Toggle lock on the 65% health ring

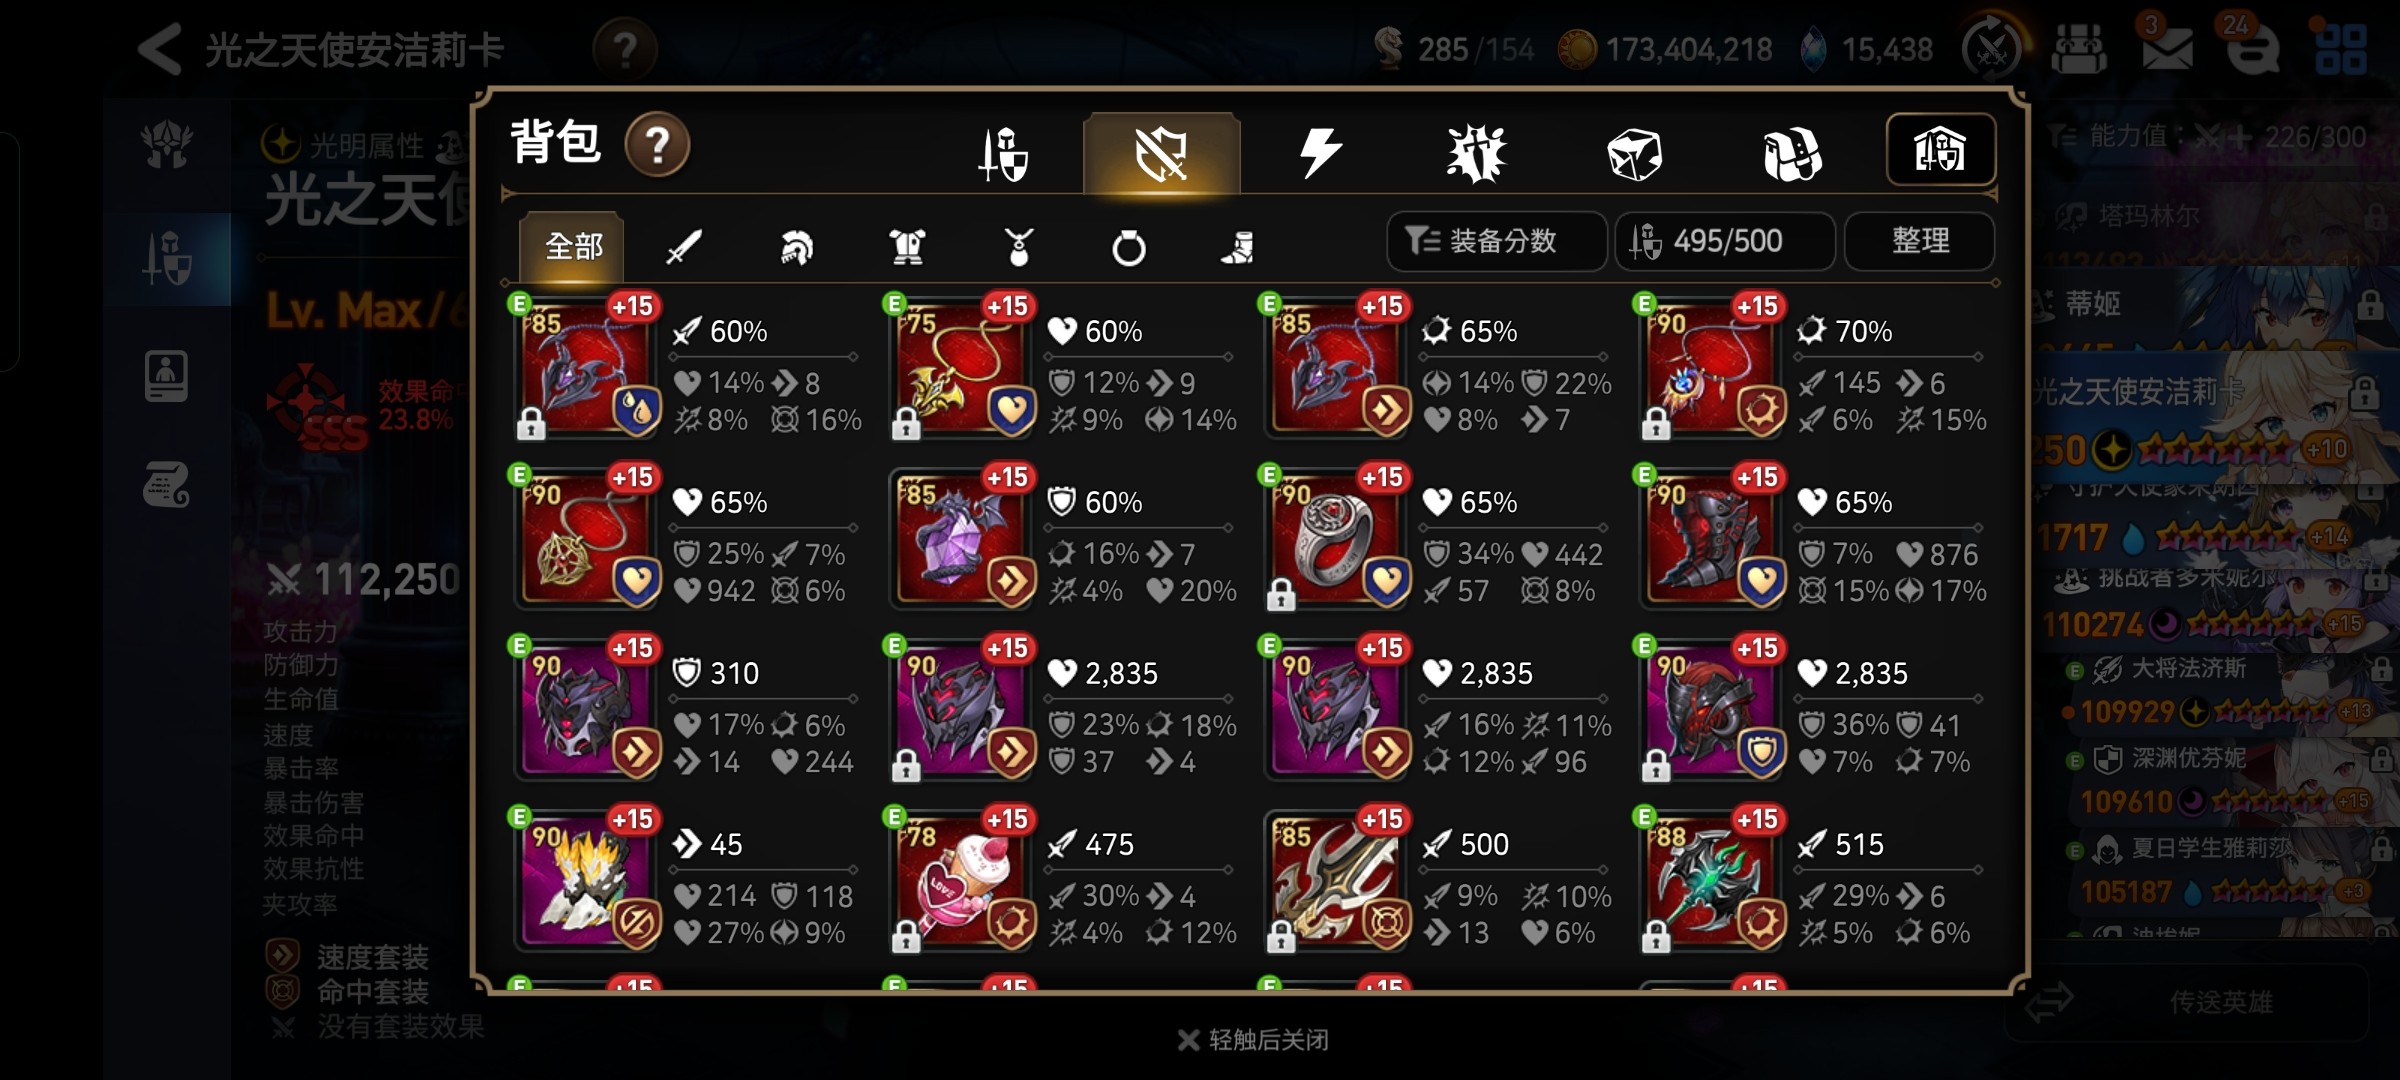(1281, 595)
